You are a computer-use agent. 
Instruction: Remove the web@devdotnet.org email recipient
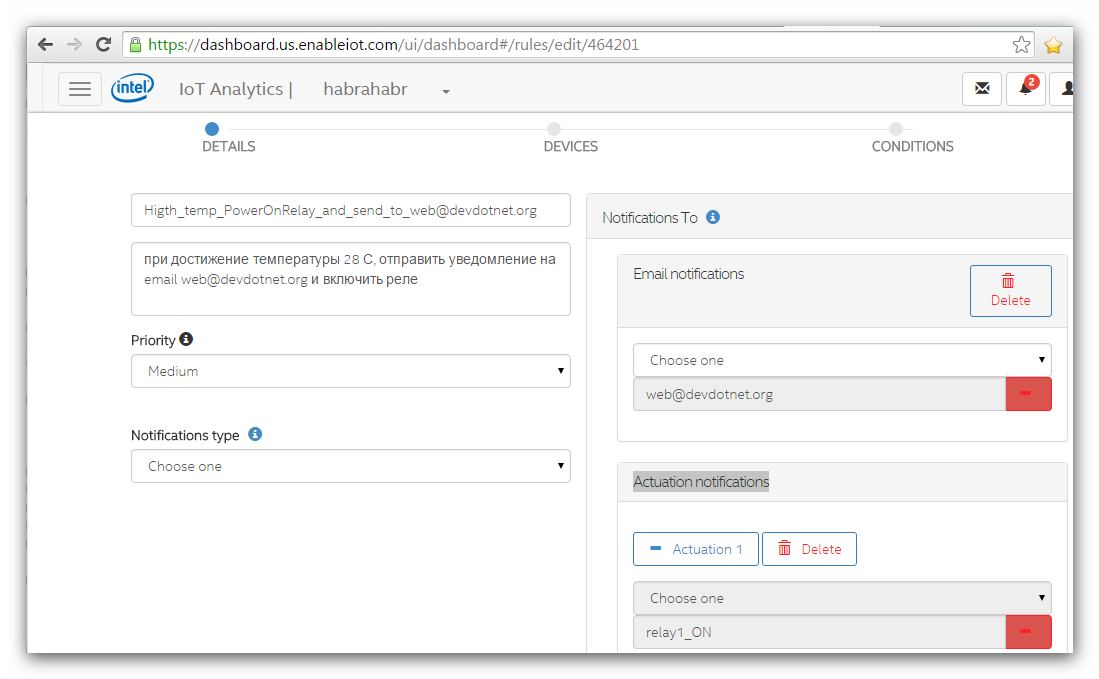pos(1028,394)
